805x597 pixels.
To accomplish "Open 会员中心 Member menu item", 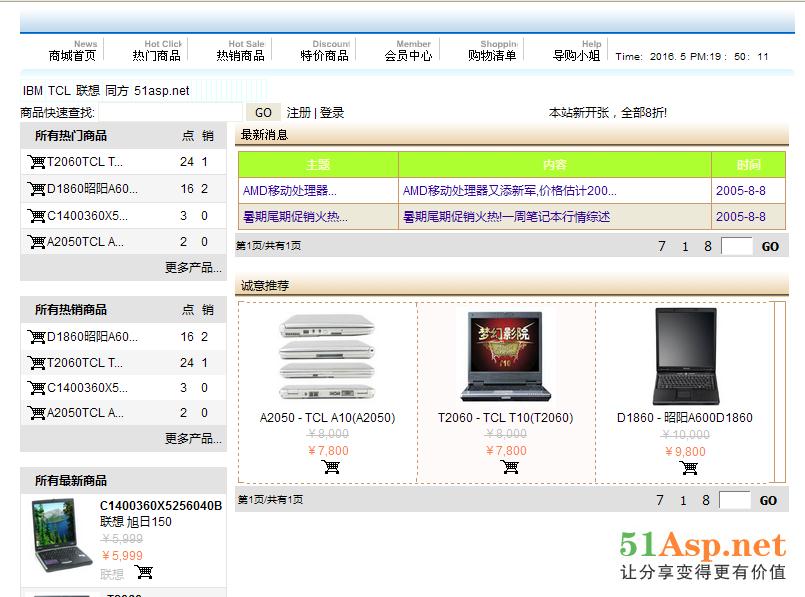I will 408,51.
